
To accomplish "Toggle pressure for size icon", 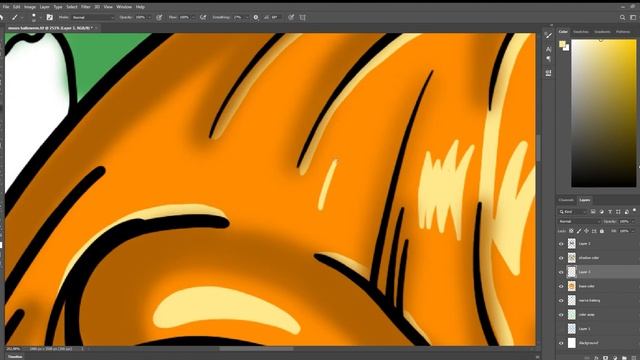I will [291, 18].
